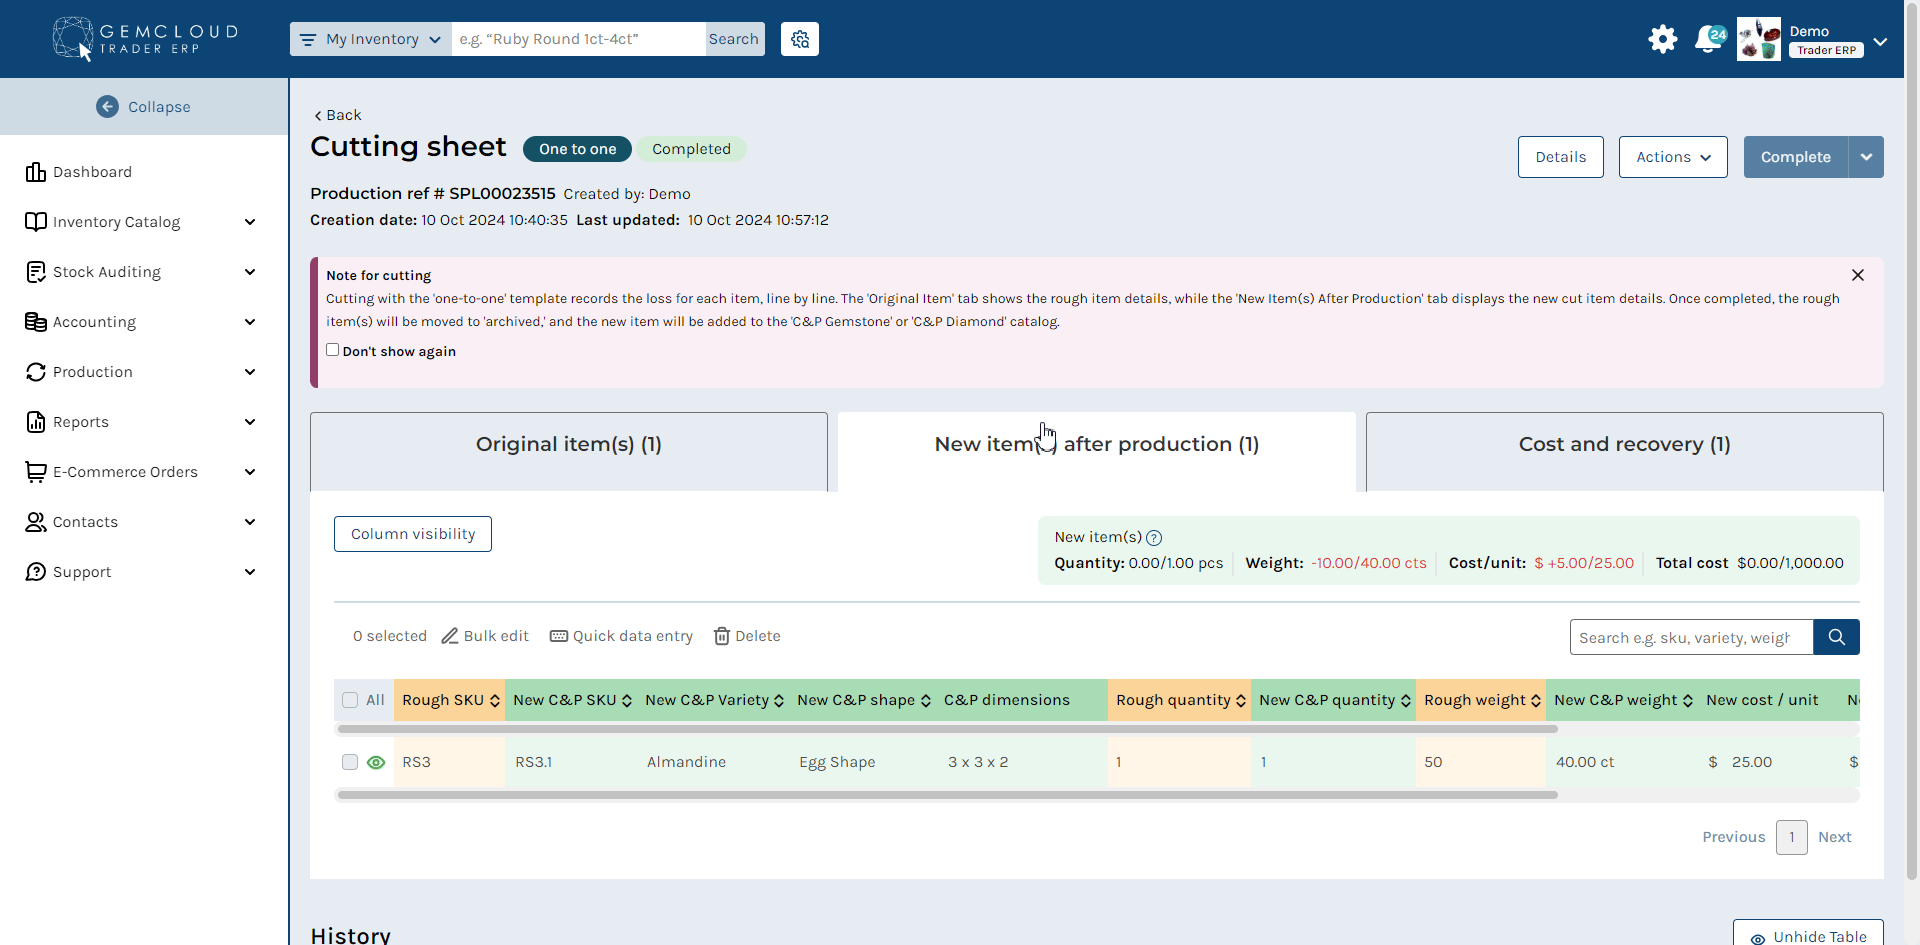Click the advanced search gem icon
Screen dimensions: 1920x945
tap(800, 39)
